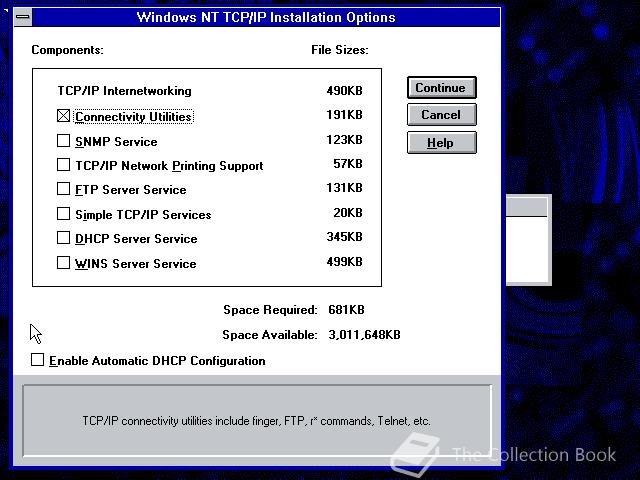
Task: Enable the DHCP Server Service option
Action: click(64, 238)
